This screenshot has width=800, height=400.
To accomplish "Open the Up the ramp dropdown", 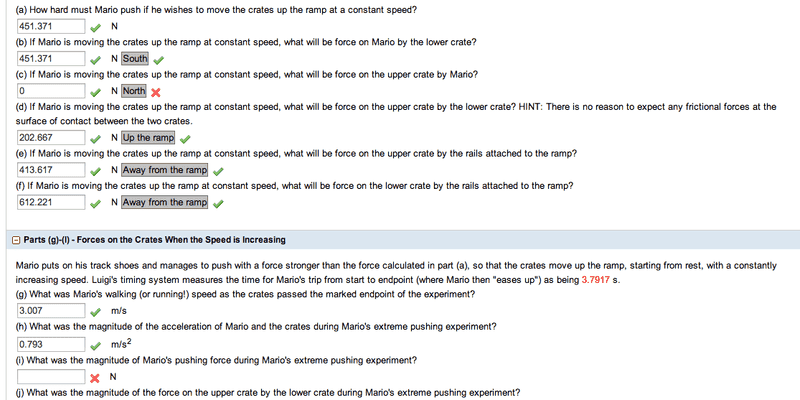I will click(x=149, y=138).
